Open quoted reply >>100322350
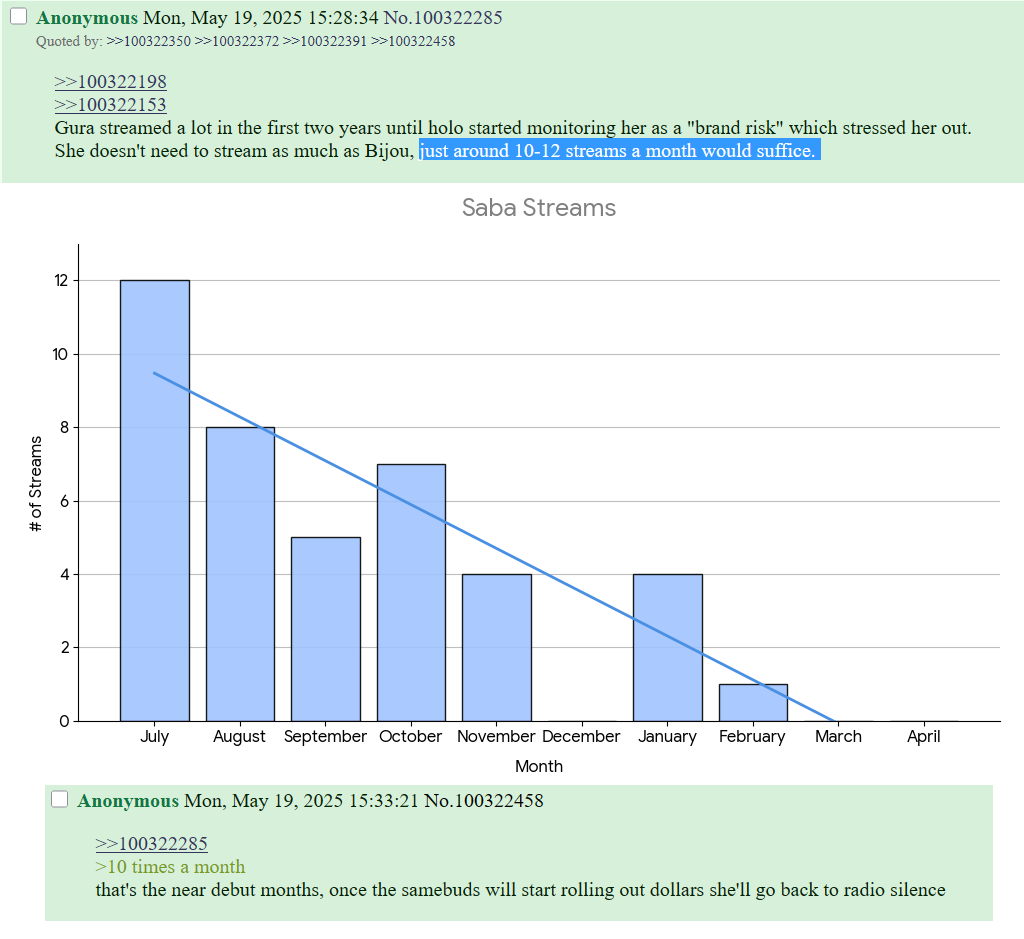Viewport: 1024px width, 939px height. point(149,41)
